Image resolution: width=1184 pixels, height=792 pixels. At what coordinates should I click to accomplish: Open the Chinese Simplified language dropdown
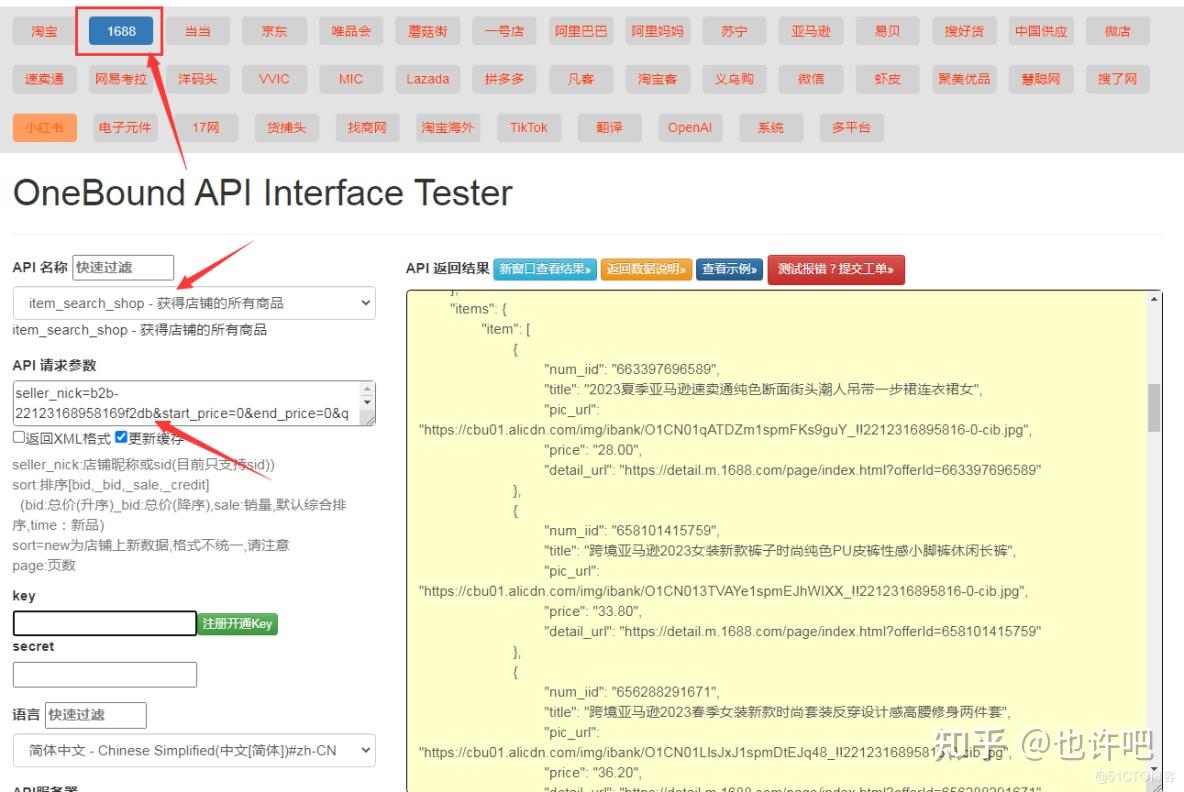coord(192,751)
